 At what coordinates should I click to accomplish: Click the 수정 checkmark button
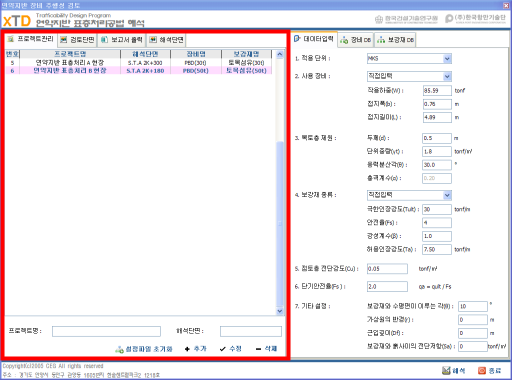click(x=231, y=349)
